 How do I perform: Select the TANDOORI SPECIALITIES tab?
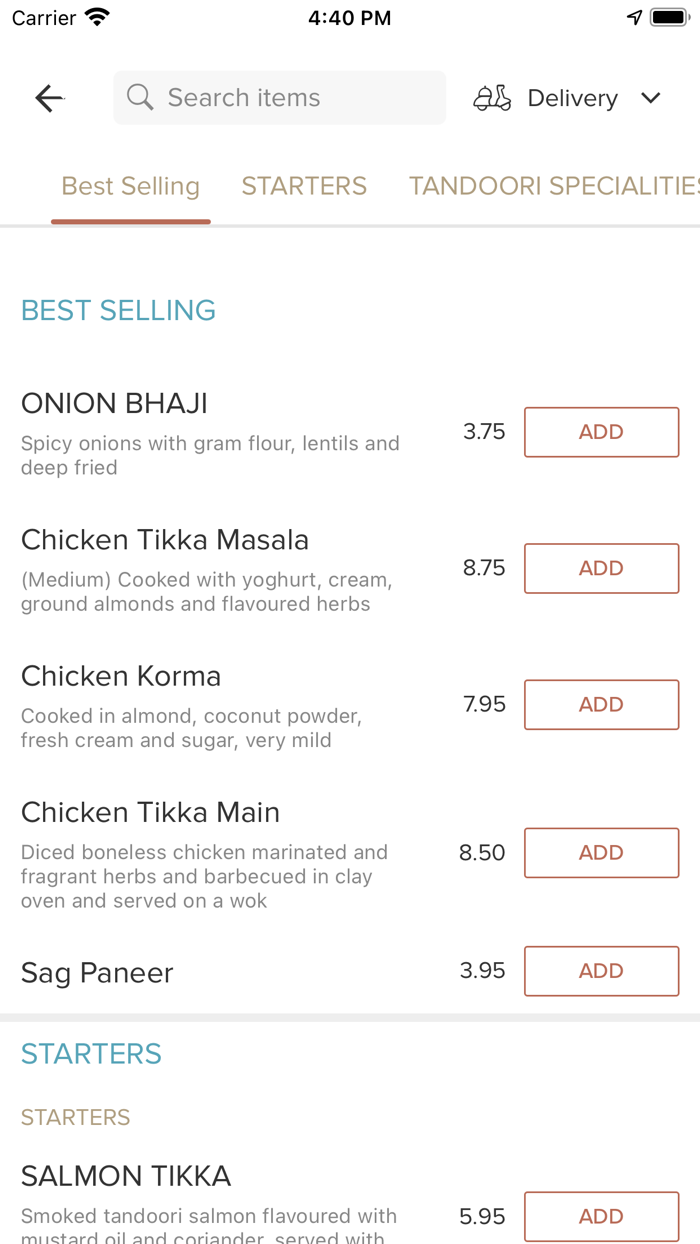click(x=553, y=186)
